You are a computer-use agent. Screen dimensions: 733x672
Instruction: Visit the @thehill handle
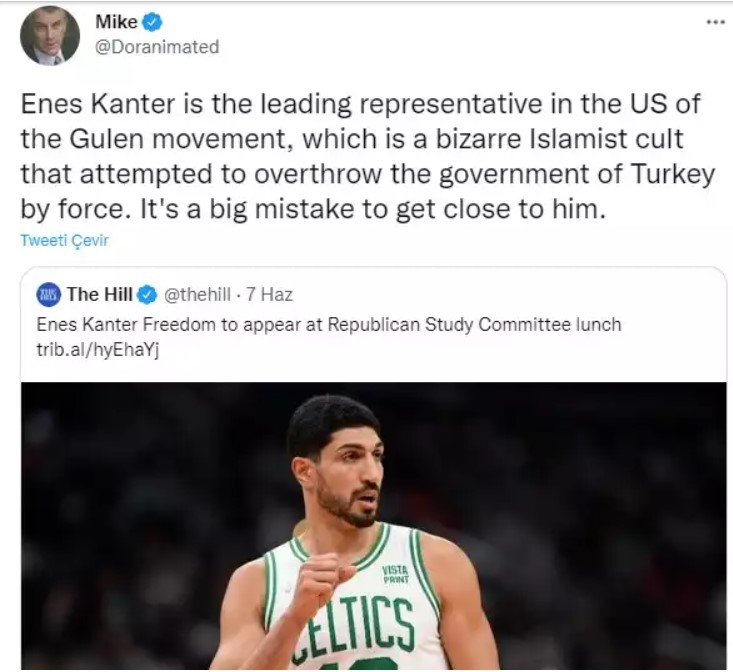click(196, 294)
